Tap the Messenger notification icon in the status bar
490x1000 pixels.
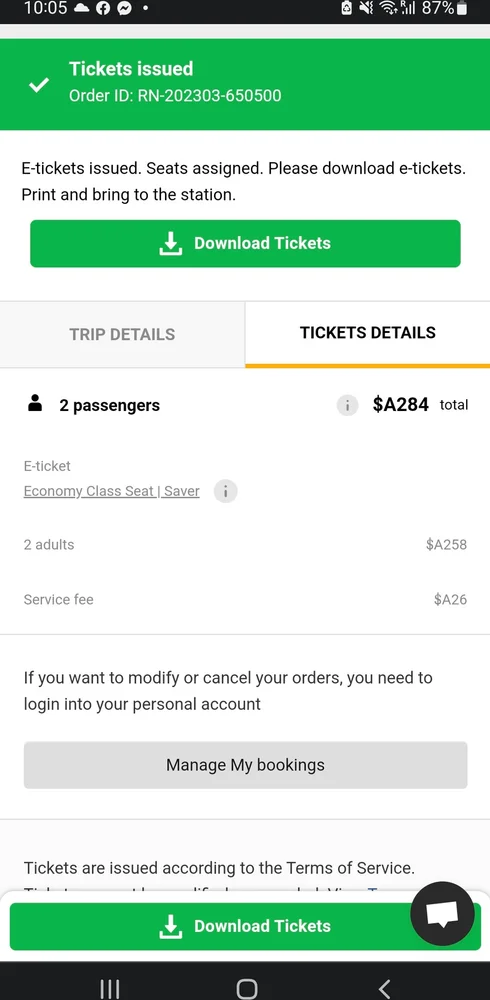click(125, 8)
